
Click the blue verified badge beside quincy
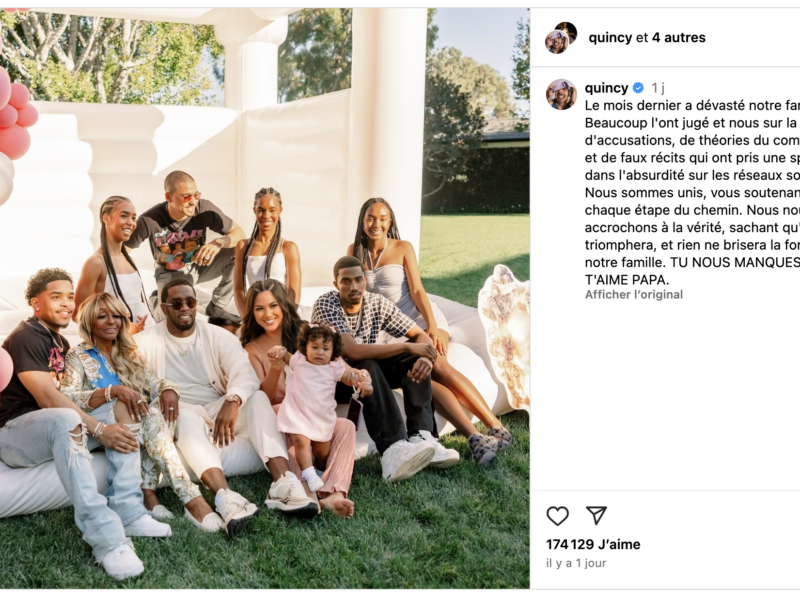[638, 88]
